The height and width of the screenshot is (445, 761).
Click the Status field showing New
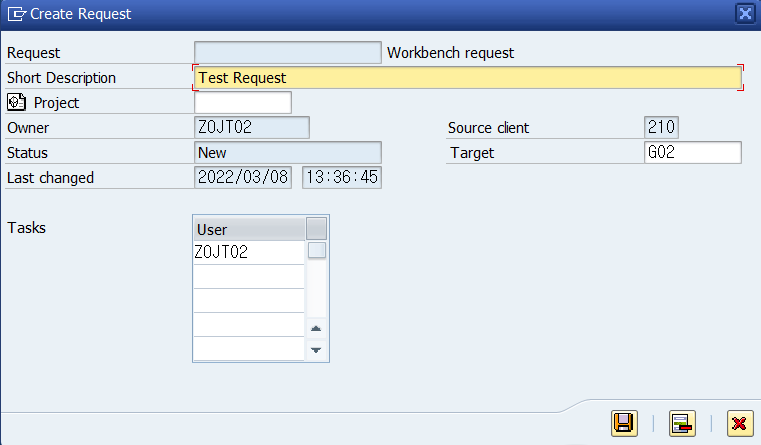(x=288, y=152)
